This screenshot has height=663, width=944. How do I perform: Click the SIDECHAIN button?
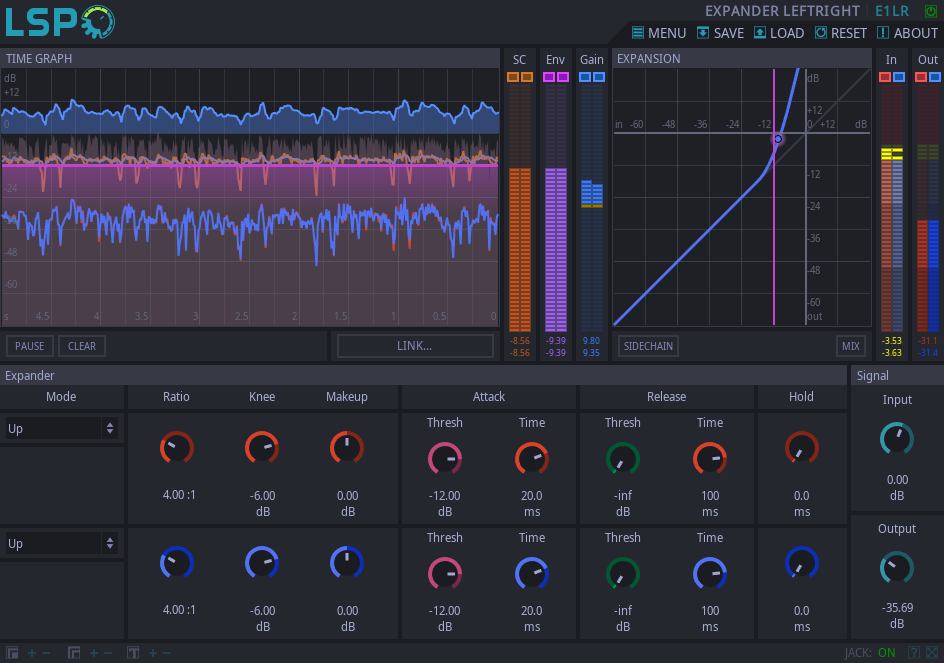click(x=648, y=346)
